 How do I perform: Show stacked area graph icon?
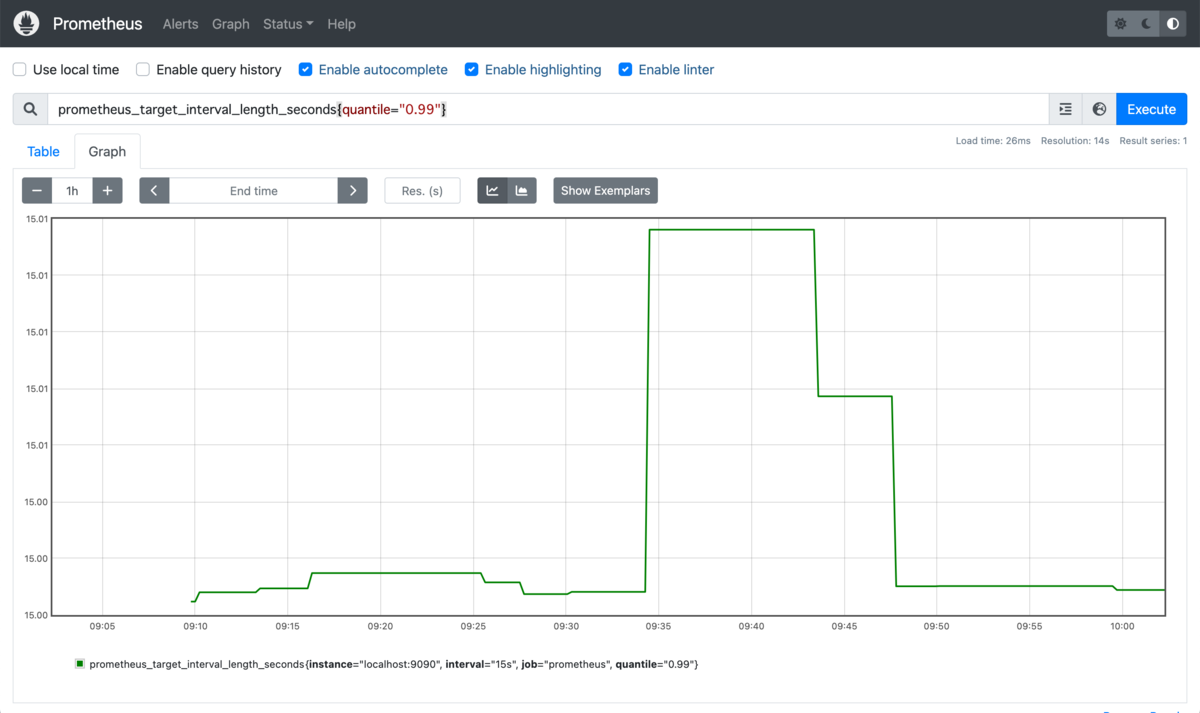pos(522,190)
